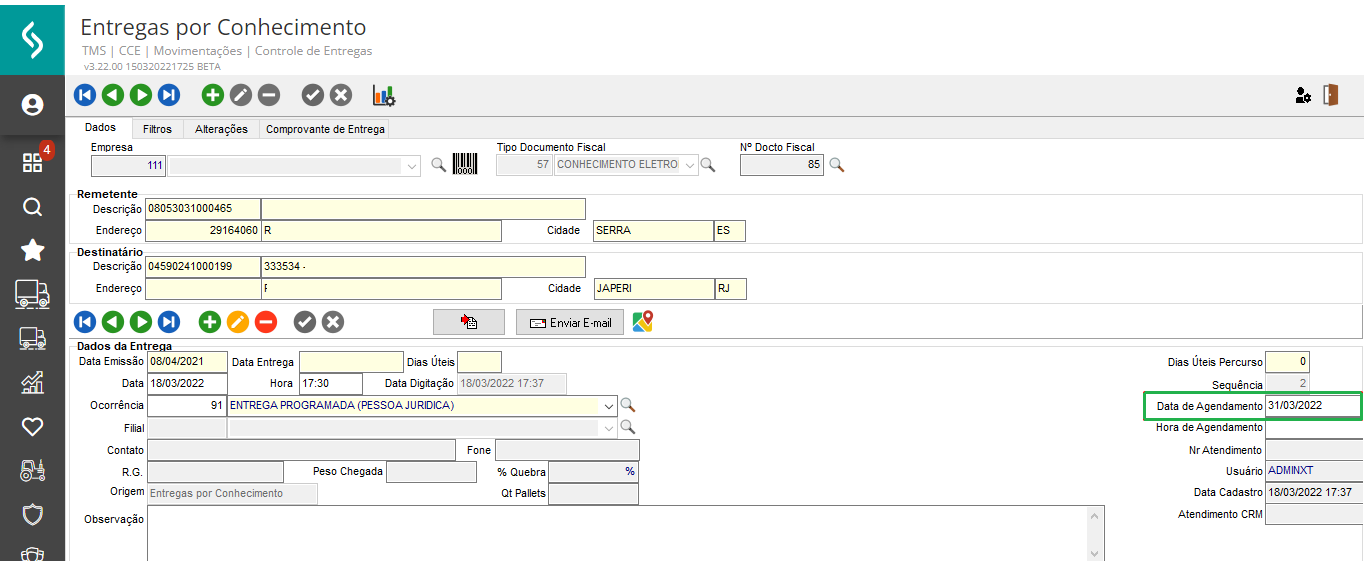This screenshot has width=1364, height=561.
Task: Switch to the Filtros tab
Action: tap(157, 129)
